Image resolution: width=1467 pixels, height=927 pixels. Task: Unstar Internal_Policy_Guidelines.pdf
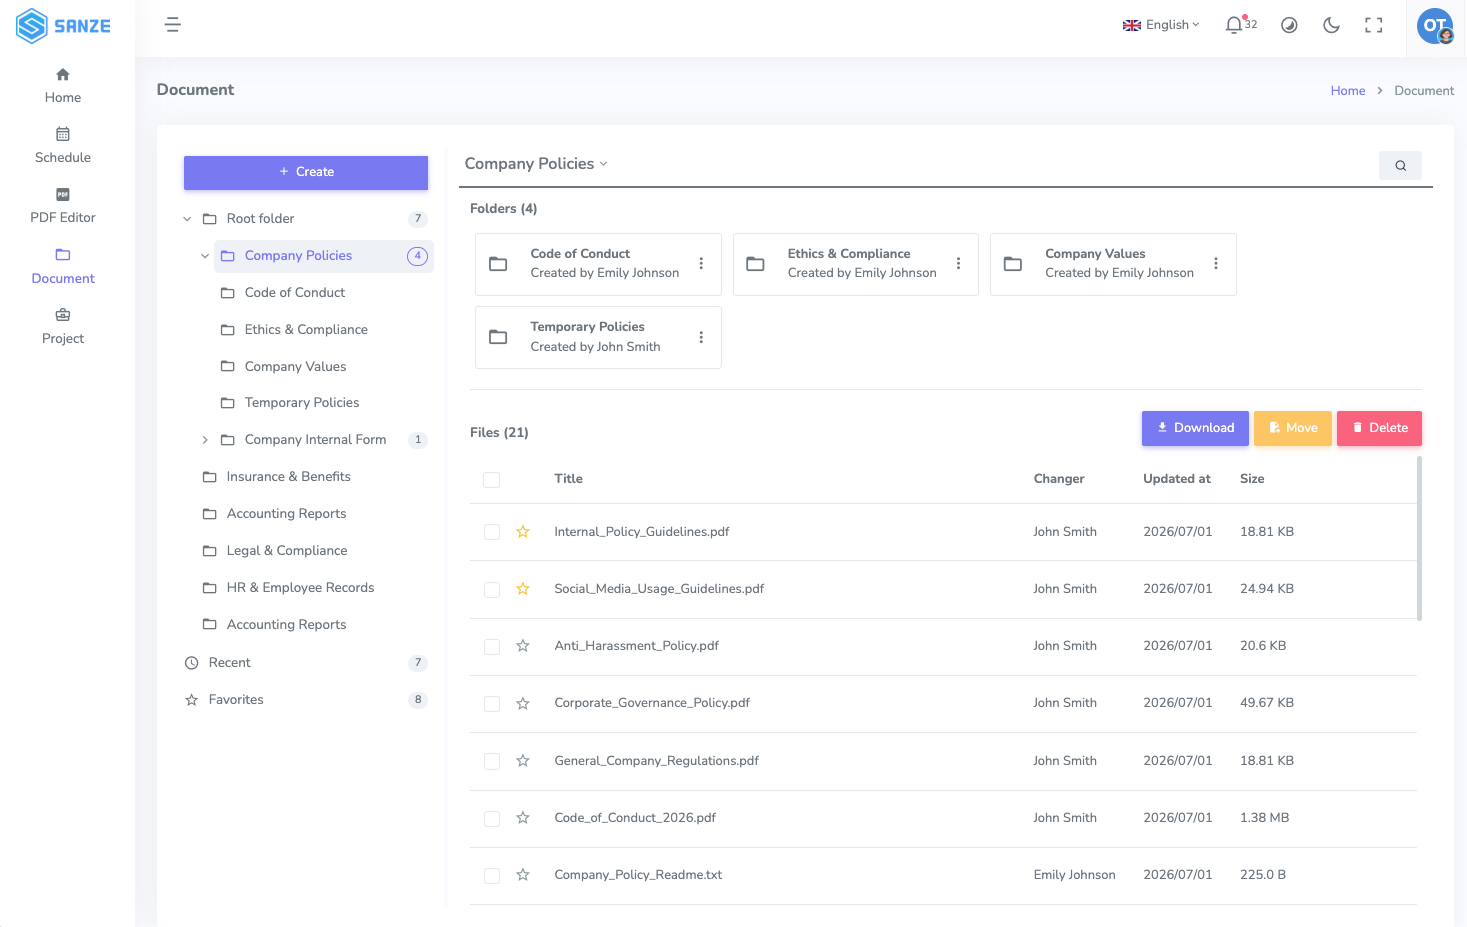pos(523,532)
